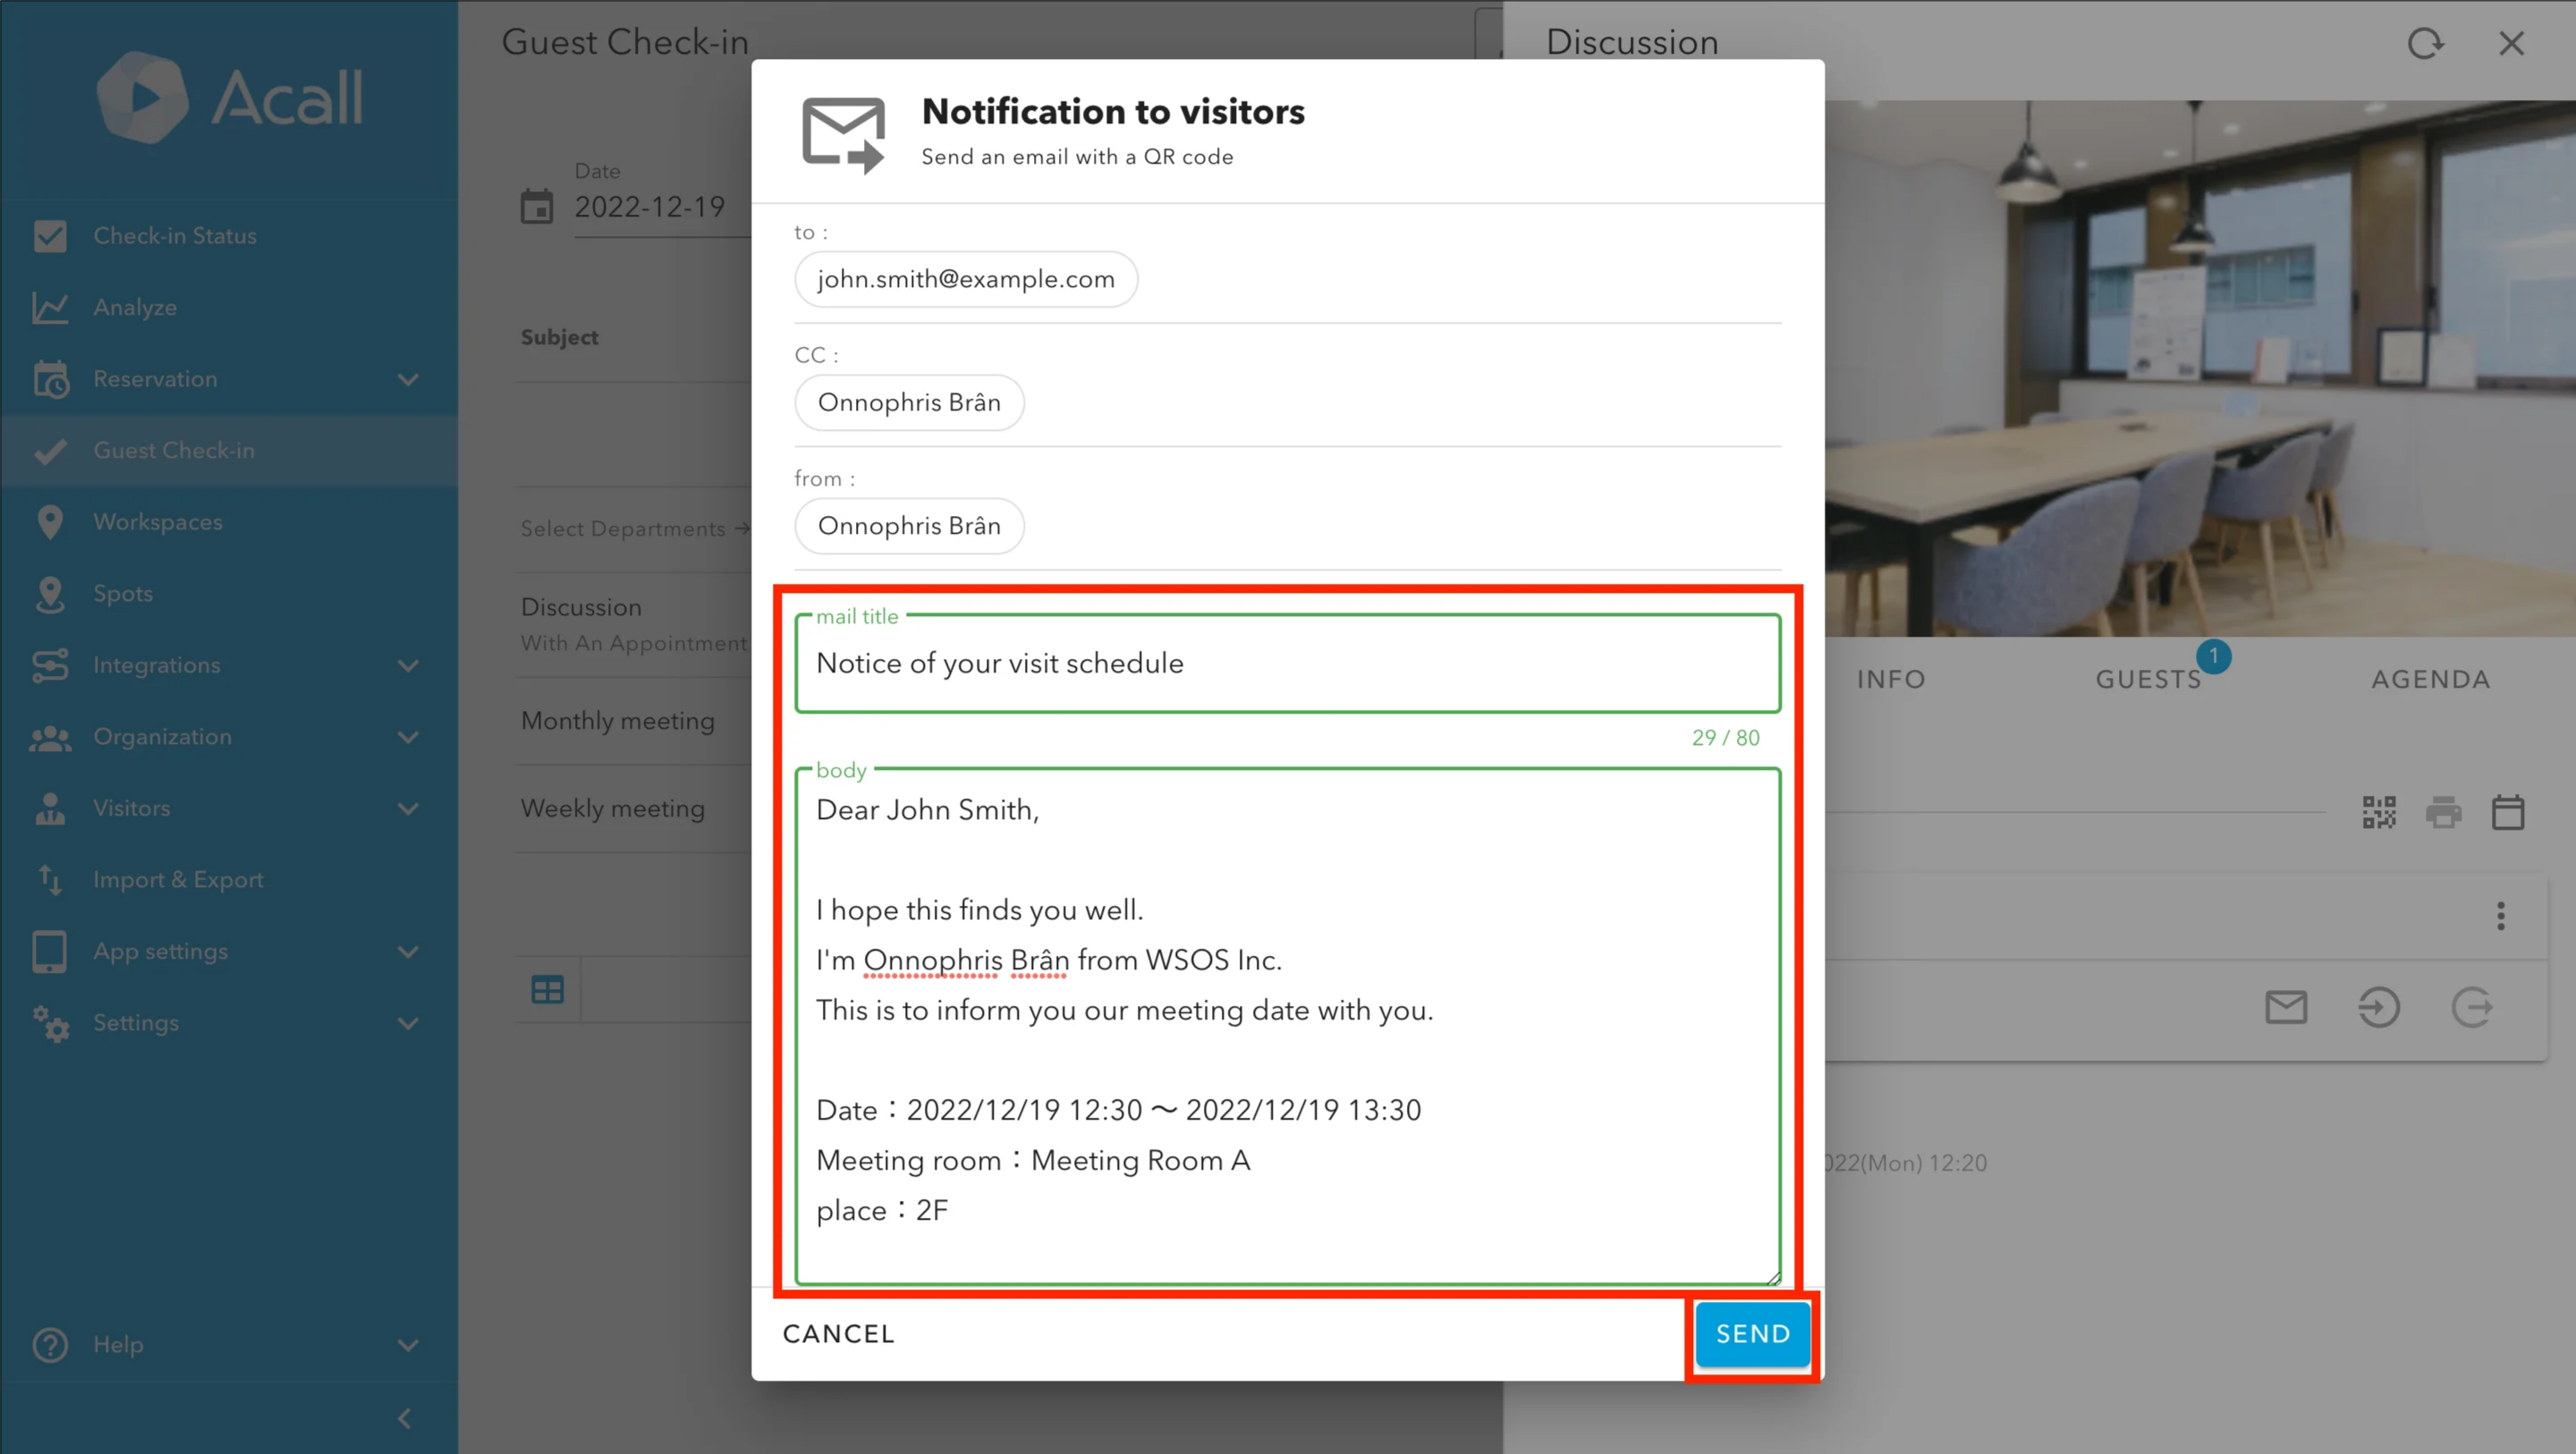Expand the App settings menu chevron

(408, 951)
